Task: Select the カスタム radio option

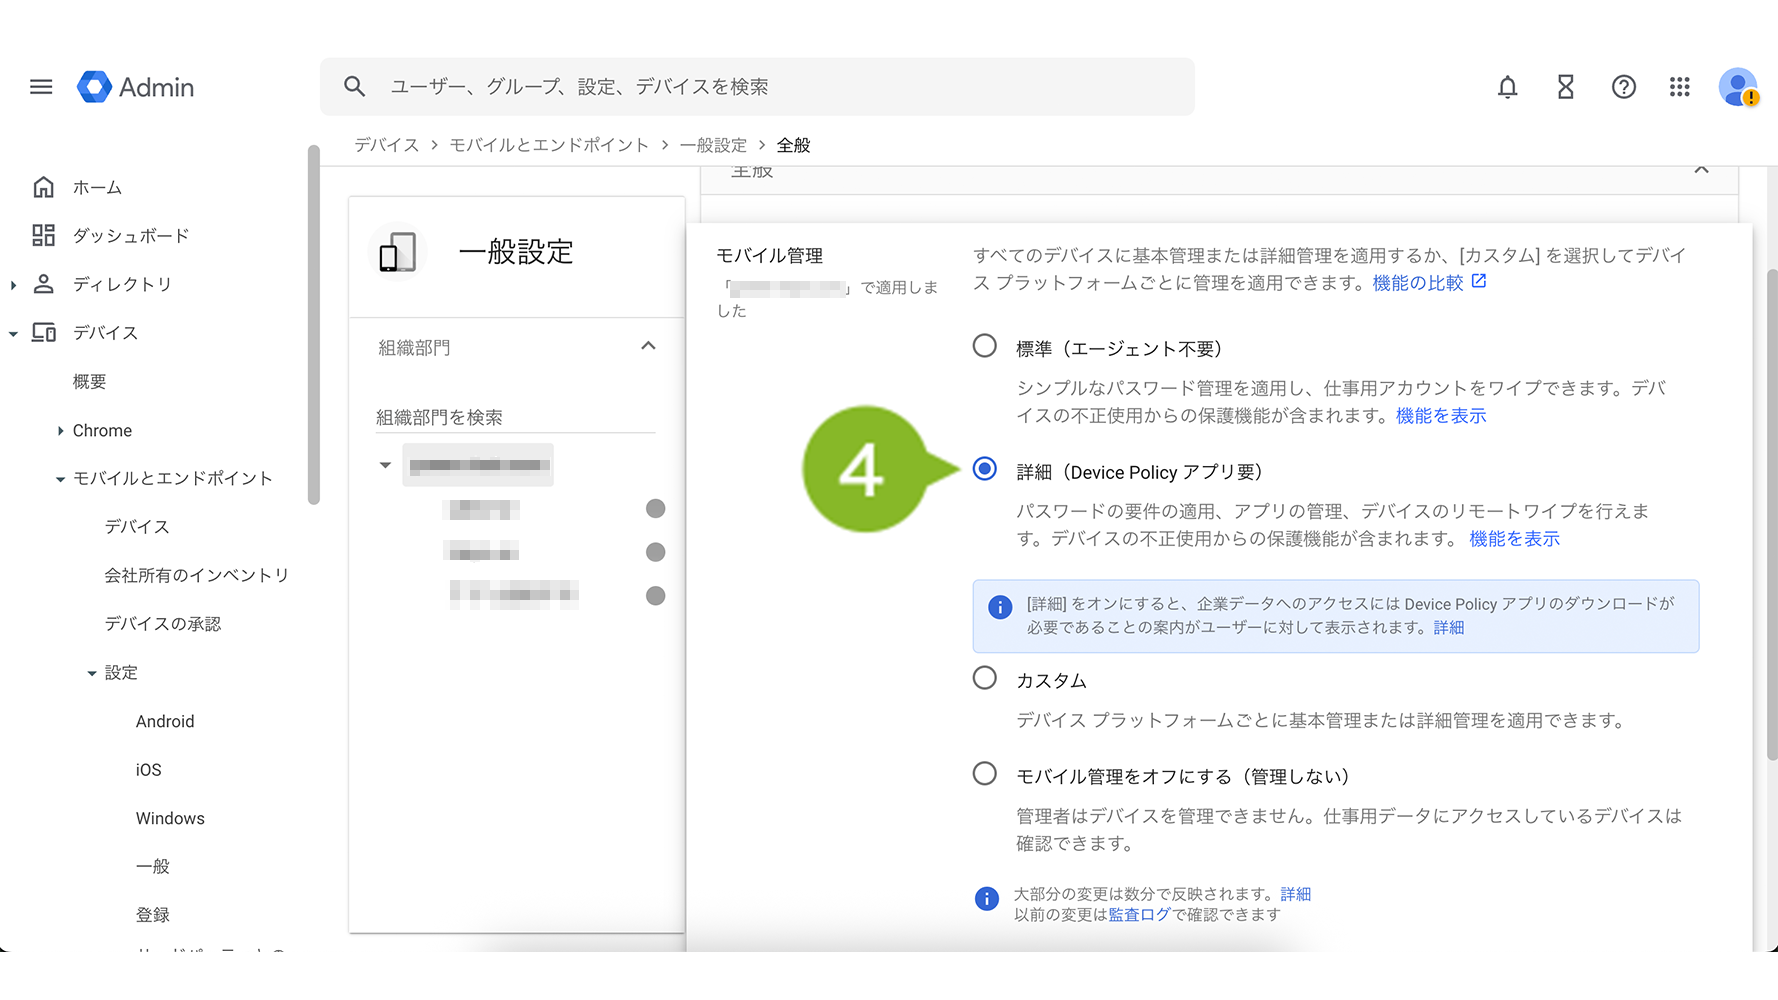Action: [x=985, y=678]
